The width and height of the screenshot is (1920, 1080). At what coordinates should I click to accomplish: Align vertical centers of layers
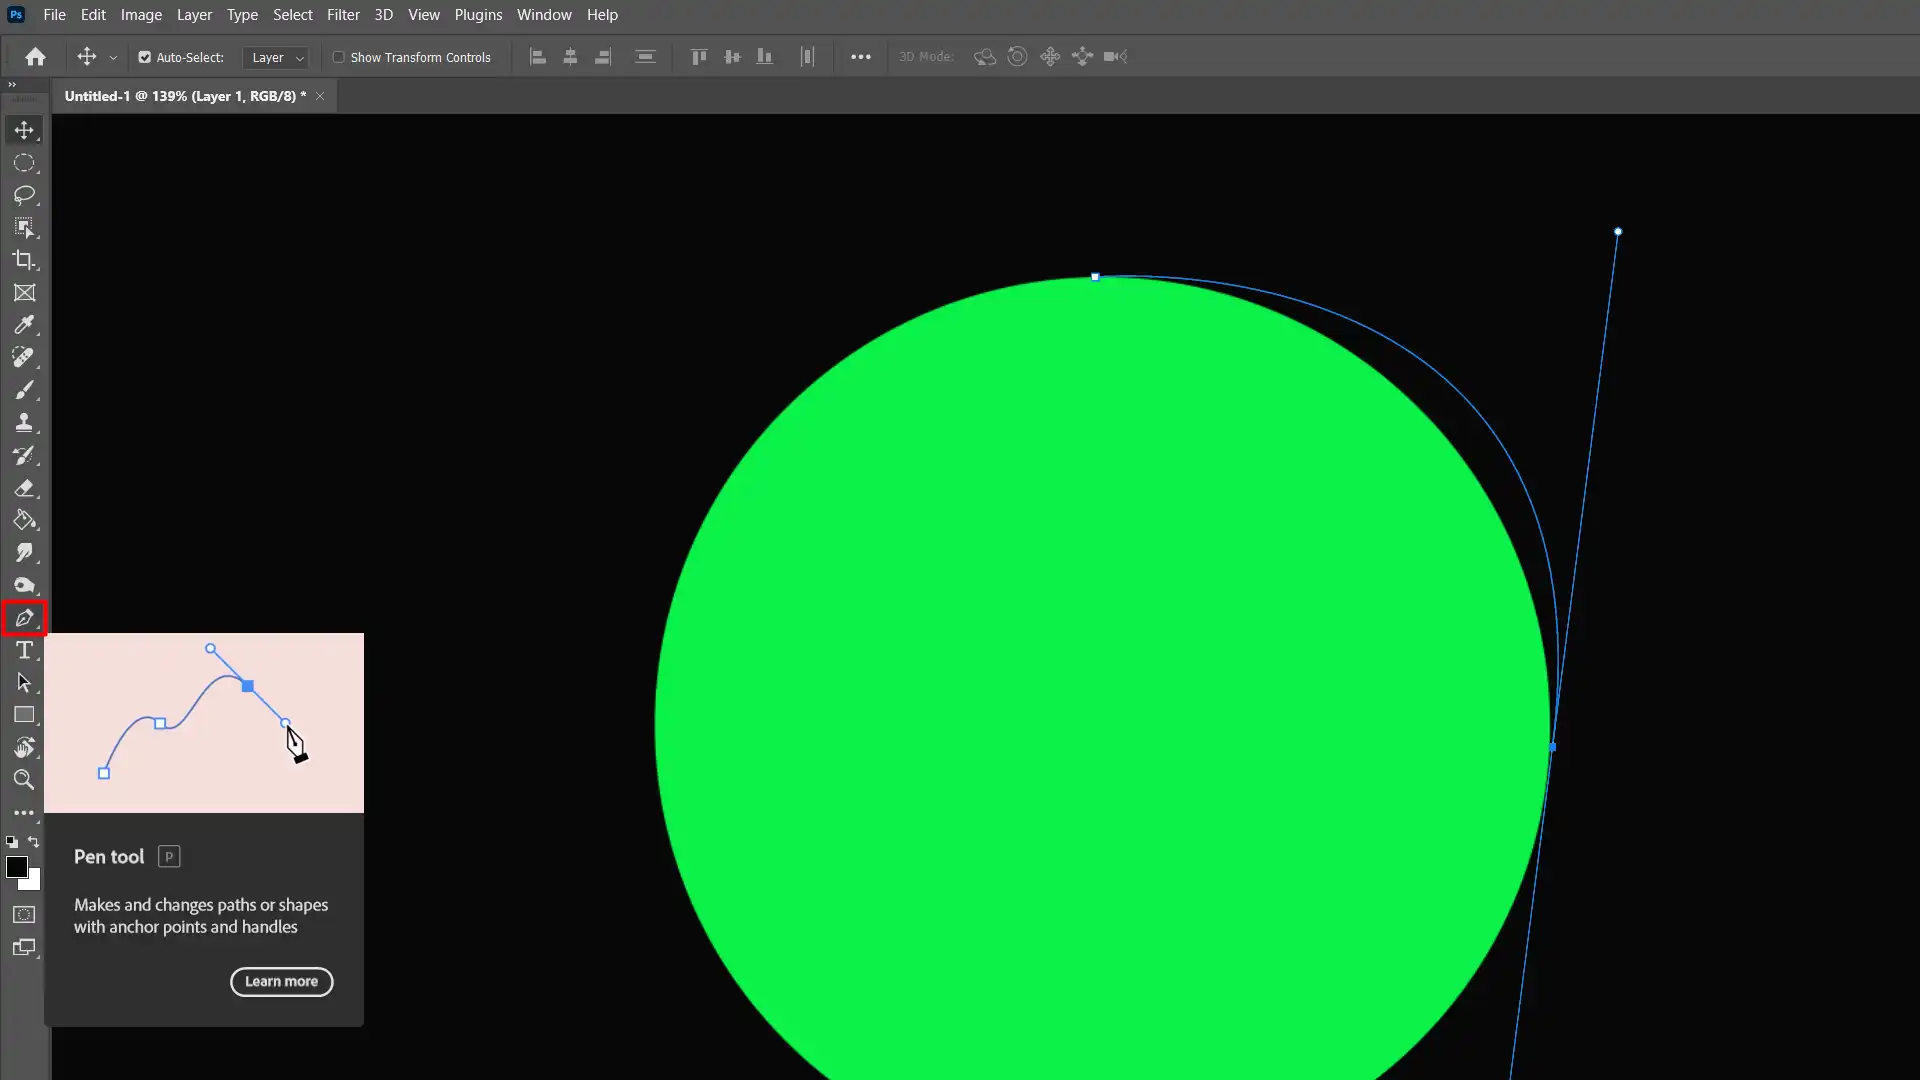click(x=732, y=57)
